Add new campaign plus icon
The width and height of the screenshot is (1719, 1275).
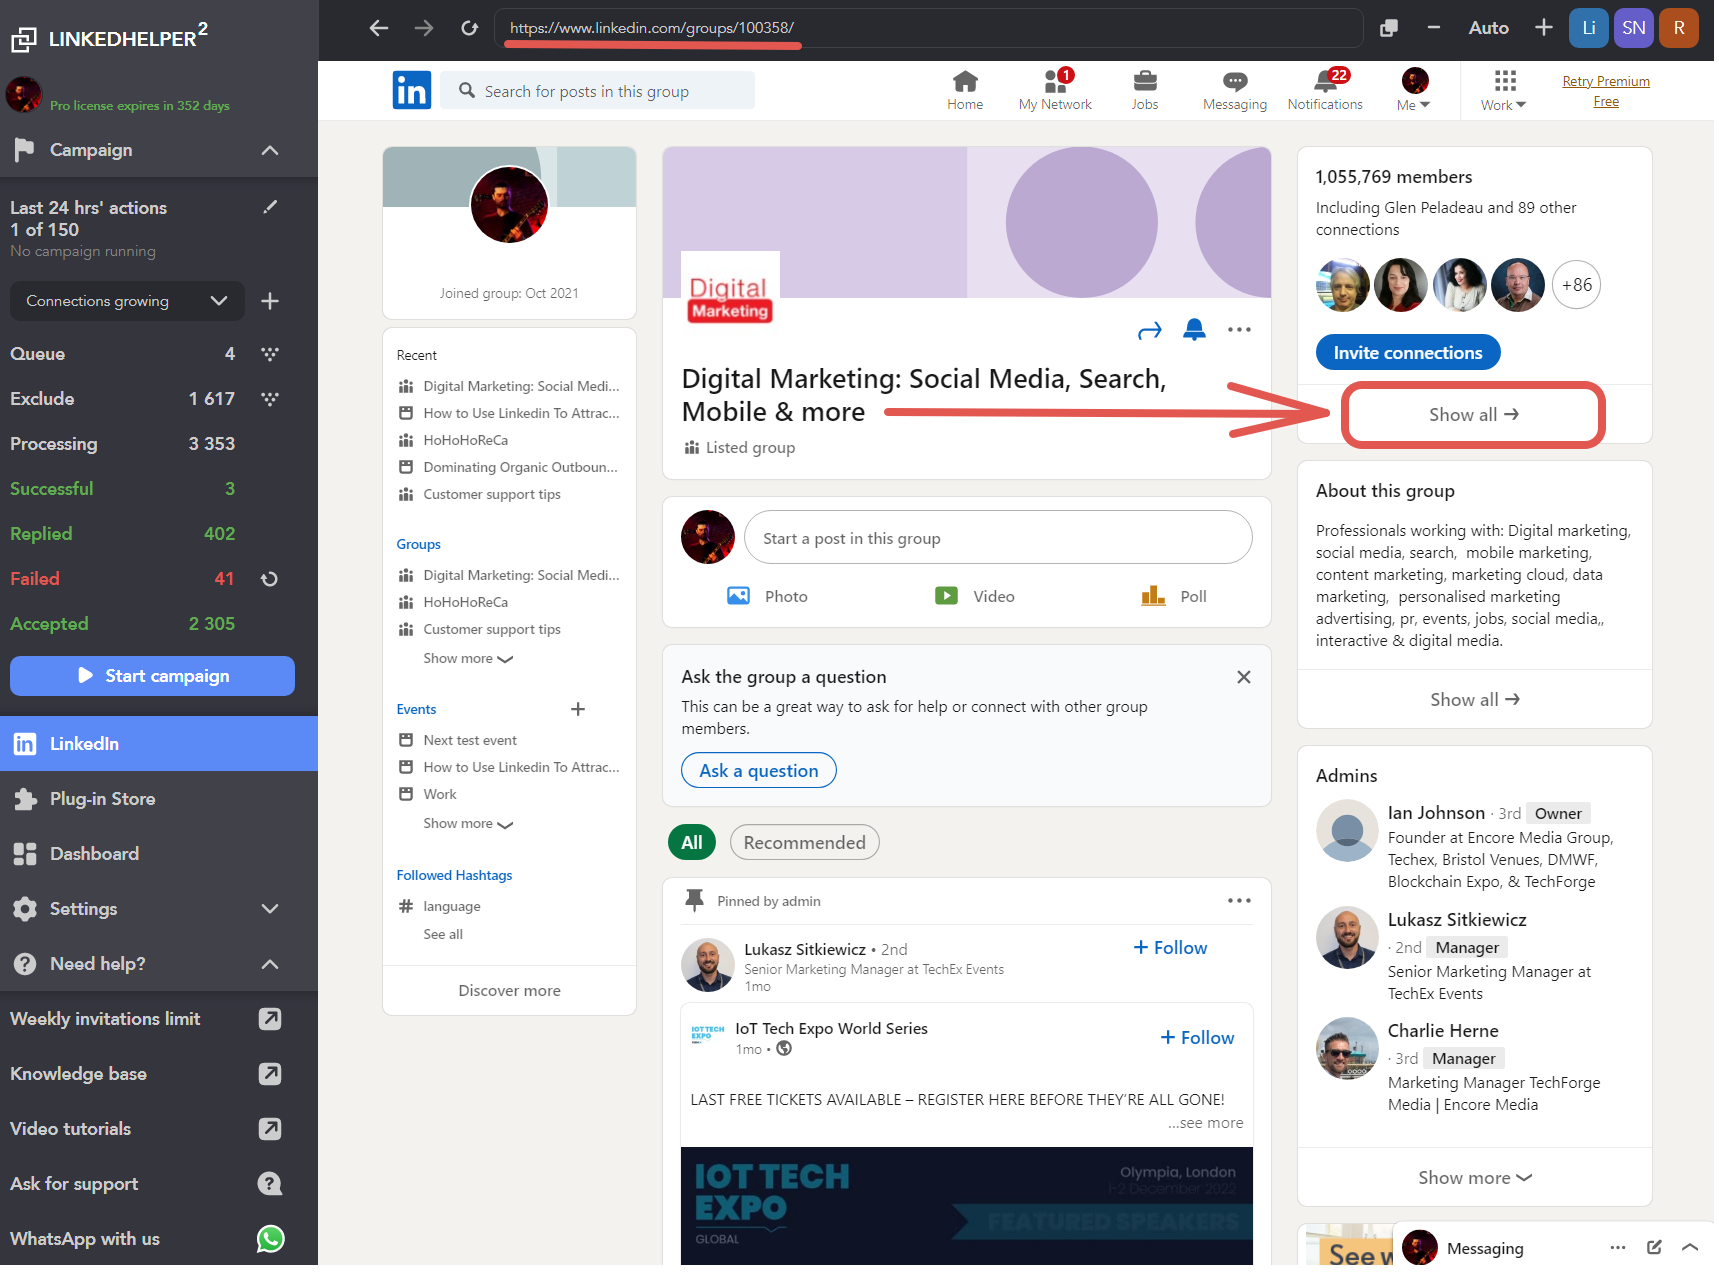pos(270,301)
